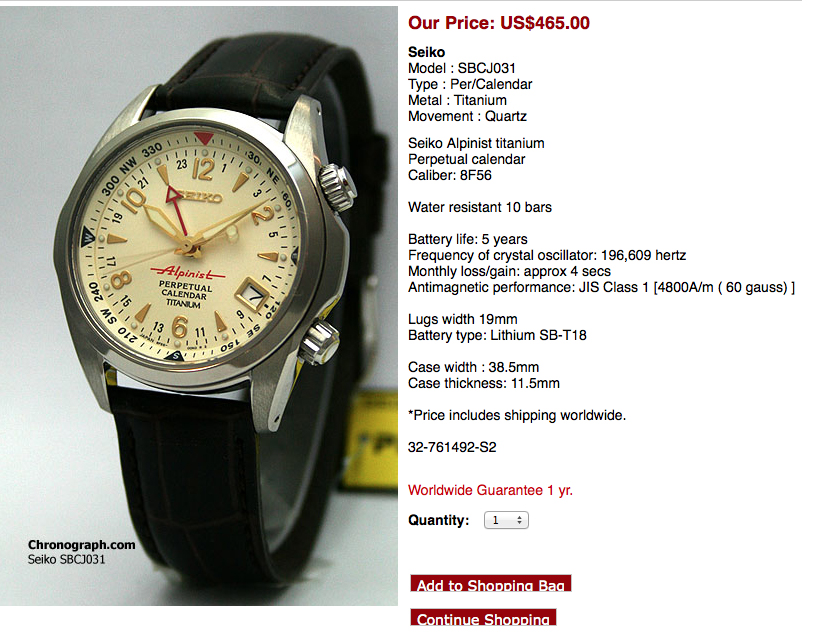Click the red triangle on compass ring
The height and width of the screenshot is (641, 819).
[203, 138]
